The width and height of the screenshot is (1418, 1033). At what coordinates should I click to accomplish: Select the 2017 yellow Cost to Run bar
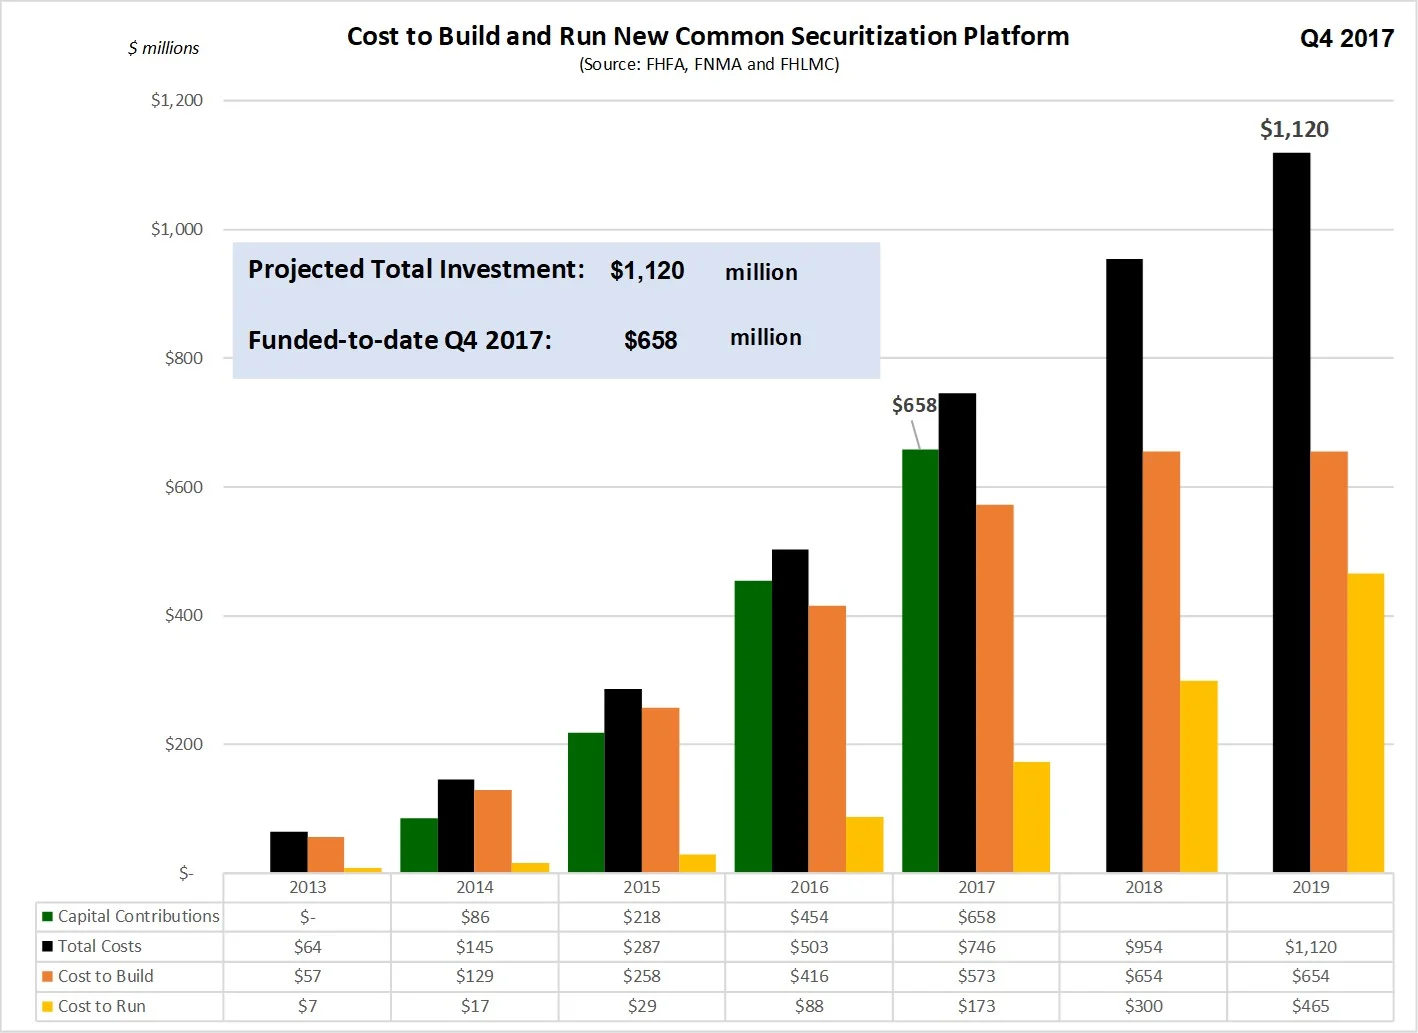[1031, 817]
